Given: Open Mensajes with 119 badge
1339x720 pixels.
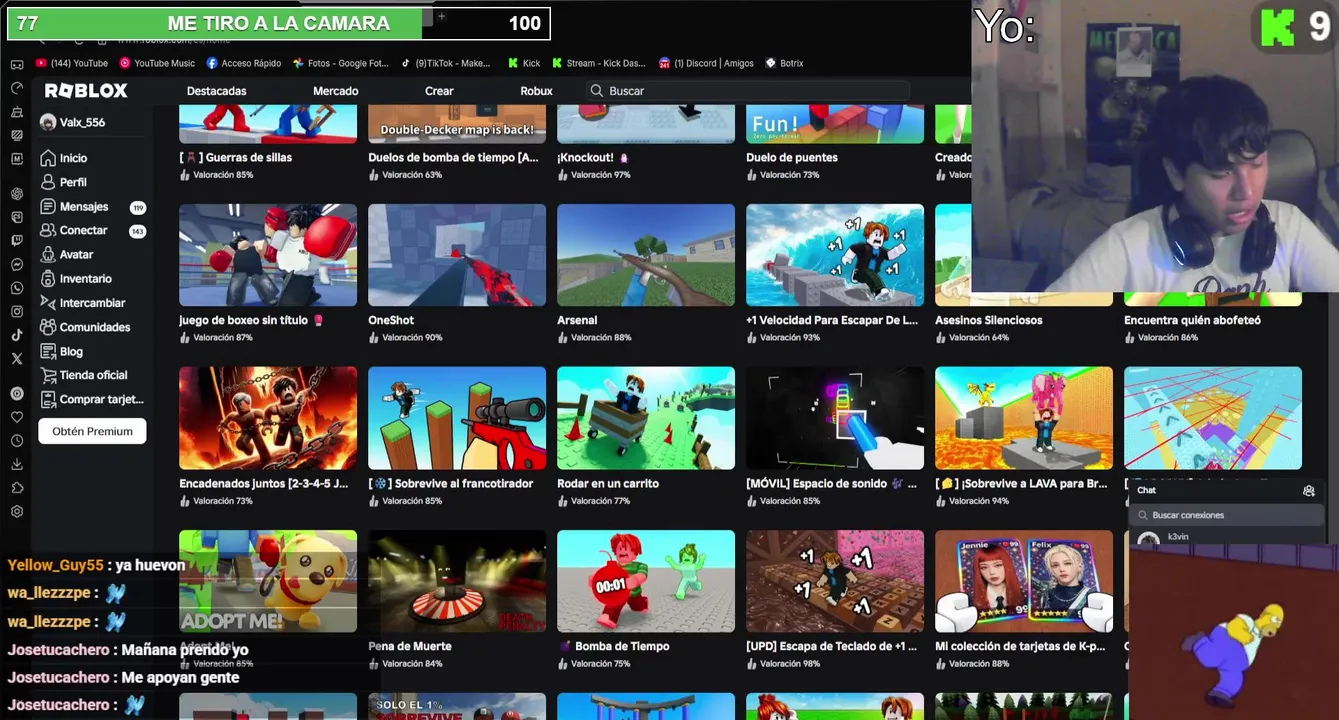Looking at the screenshot, I should coord(92,207).
